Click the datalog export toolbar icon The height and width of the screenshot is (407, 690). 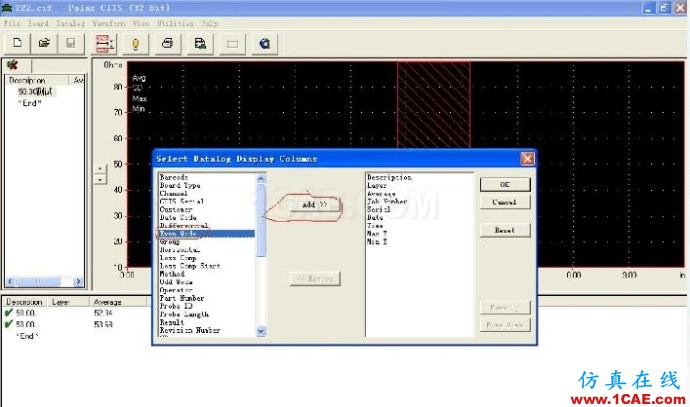pos(200,44)
